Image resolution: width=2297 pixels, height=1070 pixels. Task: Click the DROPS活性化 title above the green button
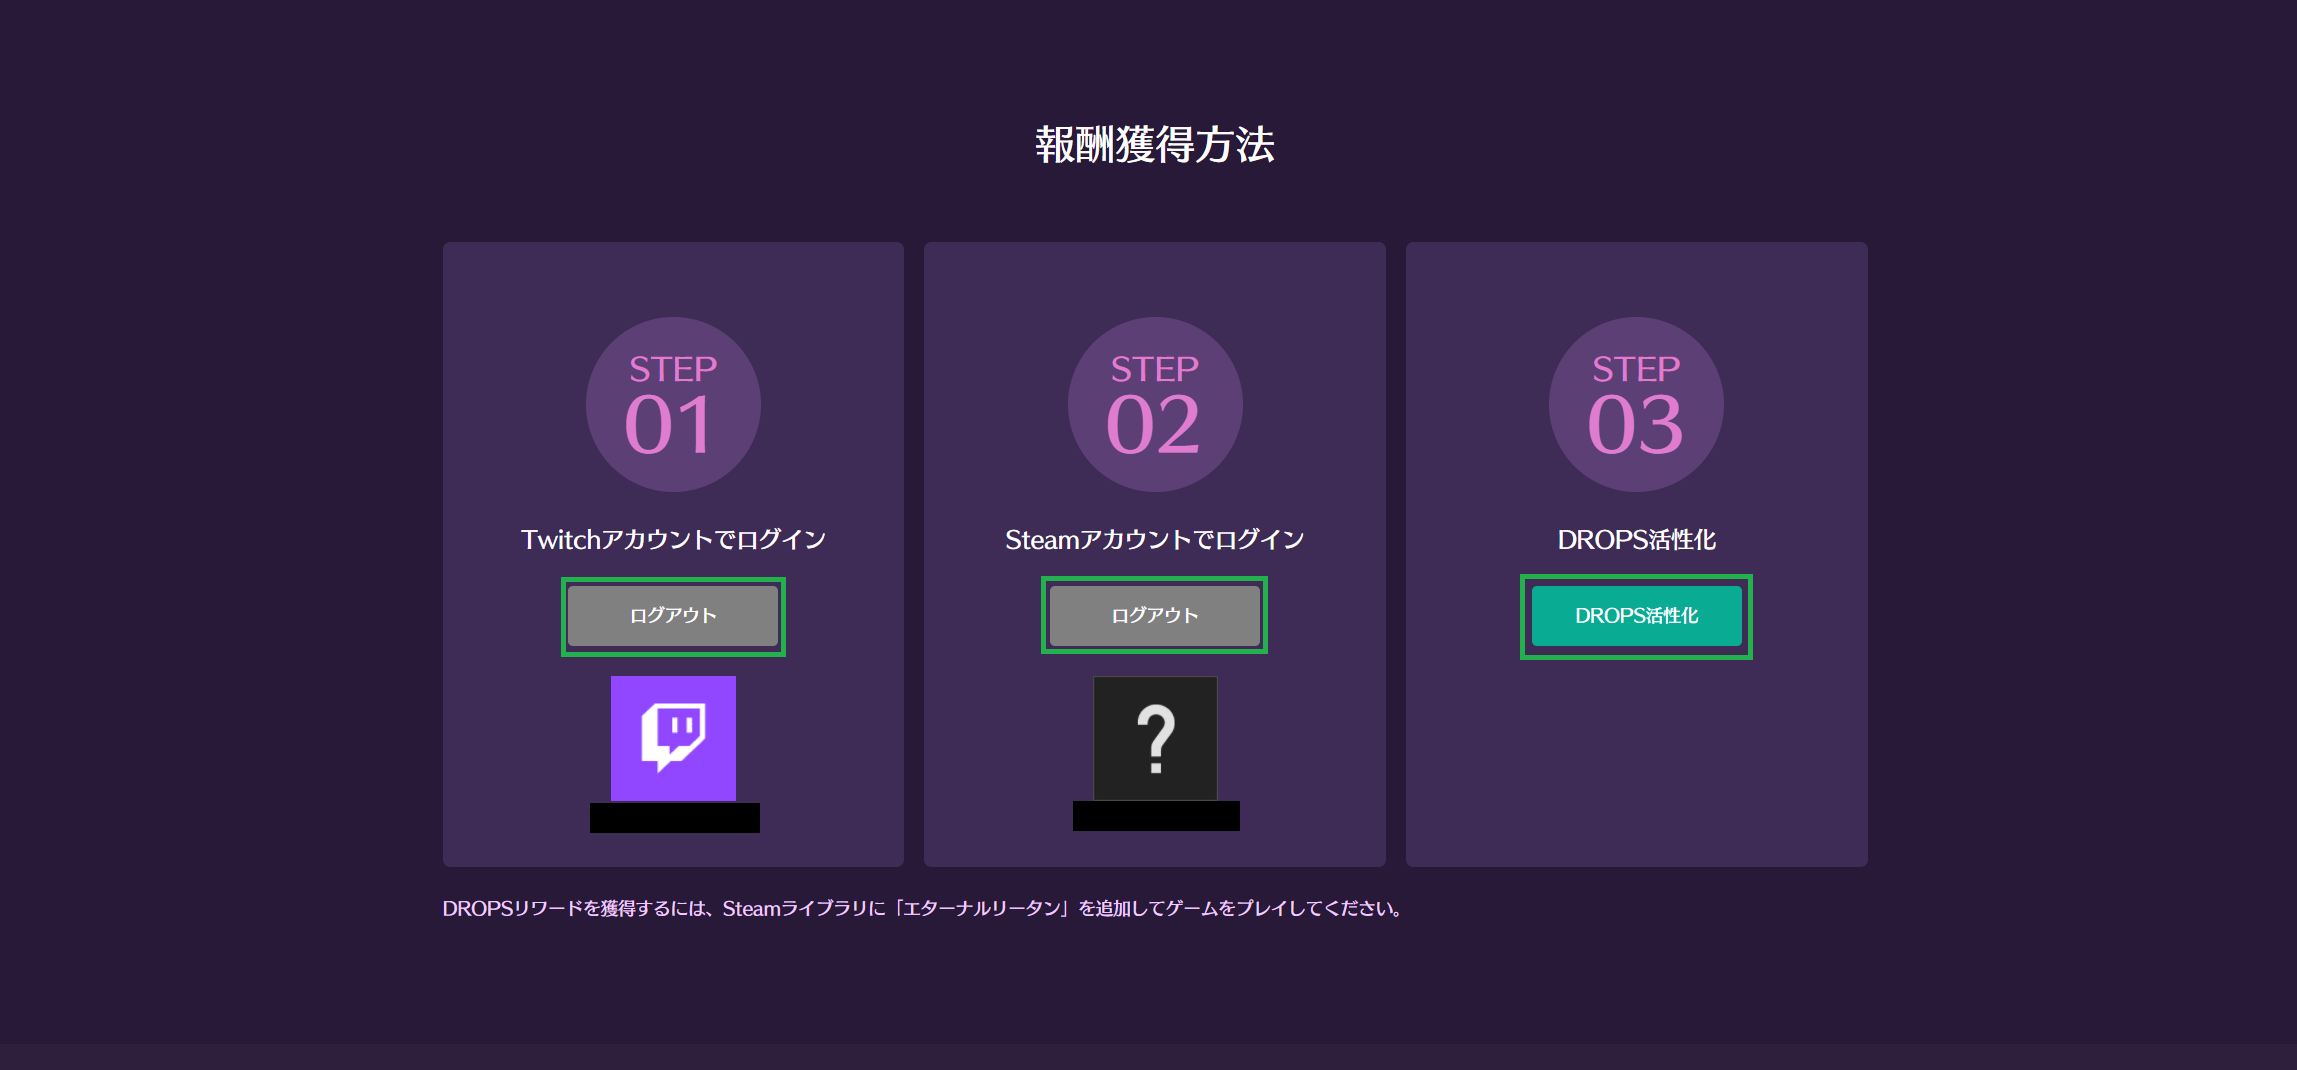tap(1636, 540)
